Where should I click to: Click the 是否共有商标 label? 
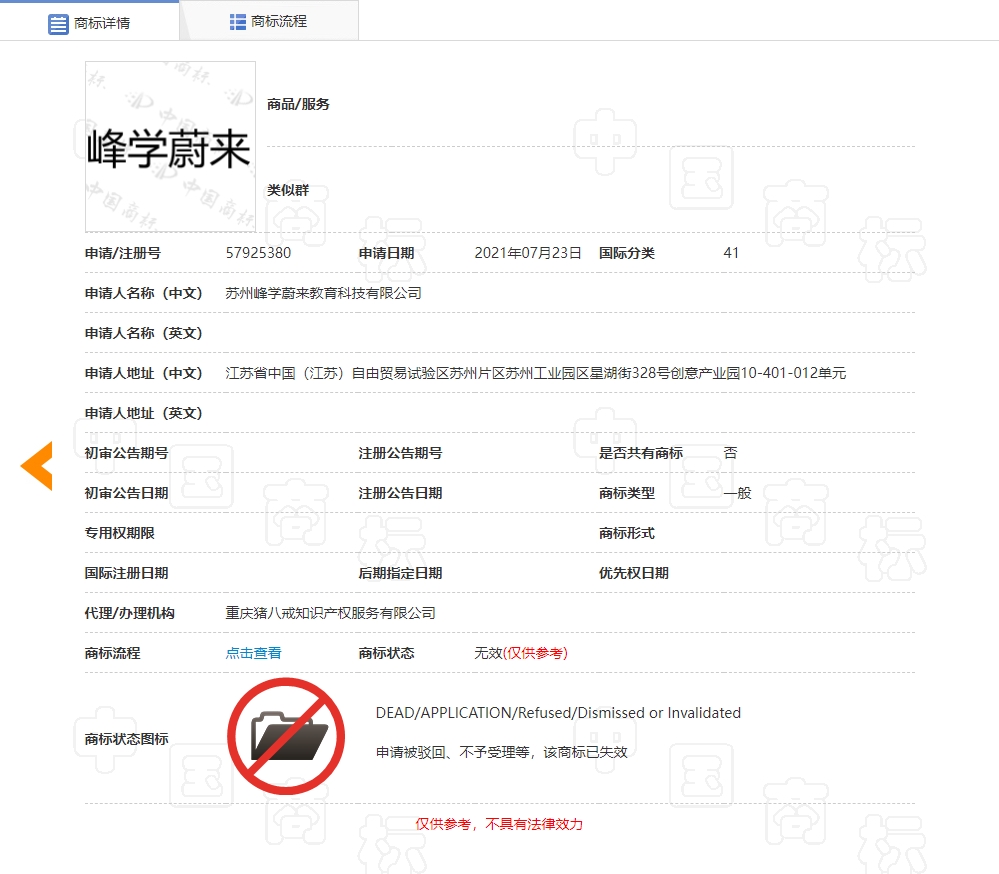click(641, 453)
